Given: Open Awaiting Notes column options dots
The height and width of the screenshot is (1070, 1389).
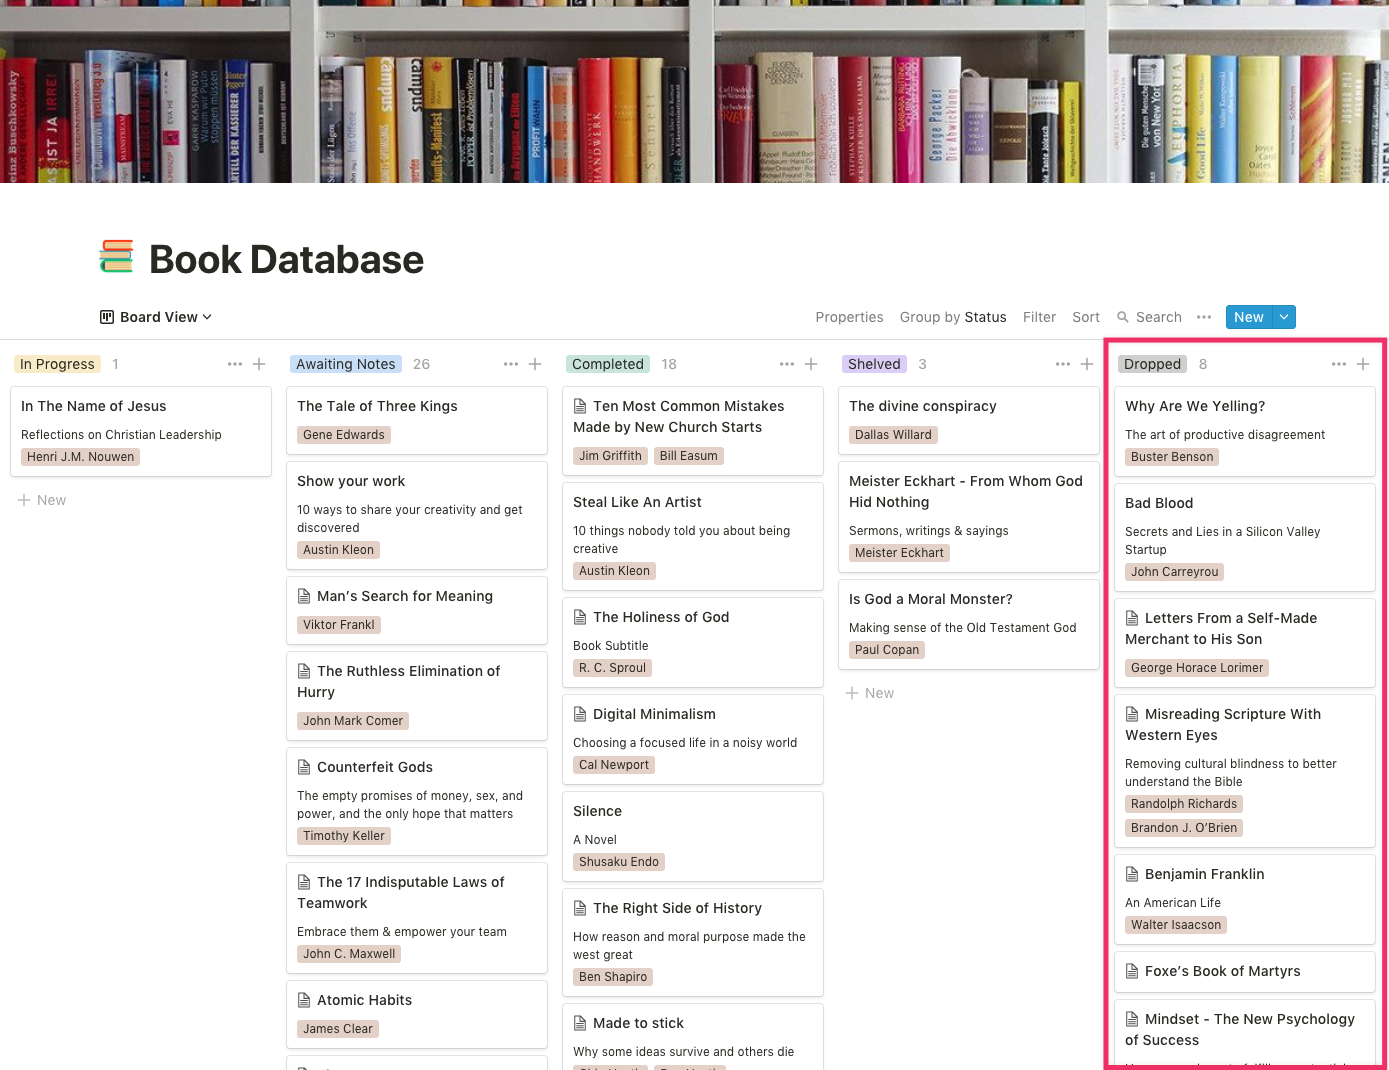Looking at the screenshot, I should [511, 364].
